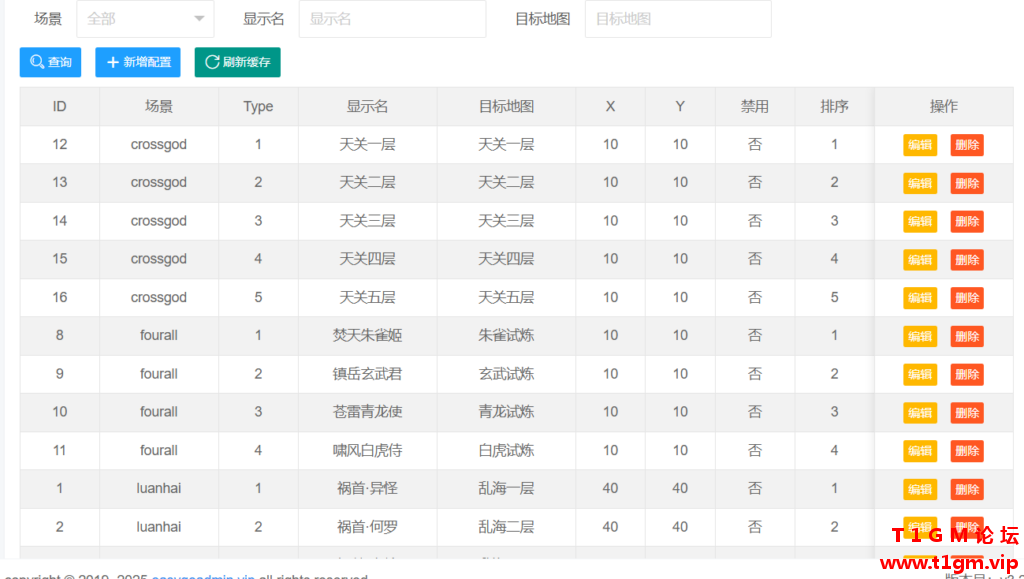Select the ID column header
The width and height of the screenshot is (1024, 579).
click(x=59, y=106)
